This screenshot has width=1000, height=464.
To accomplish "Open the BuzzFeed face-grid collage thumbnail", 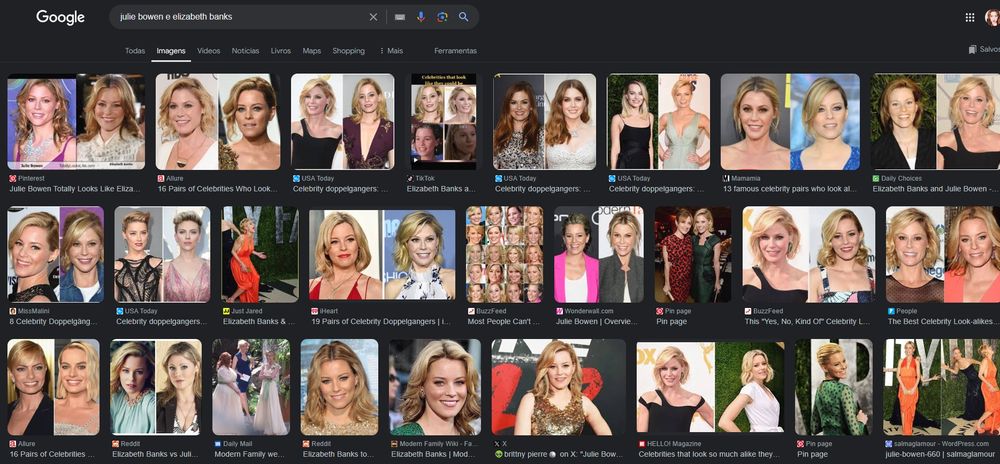I will pos(504,254).
